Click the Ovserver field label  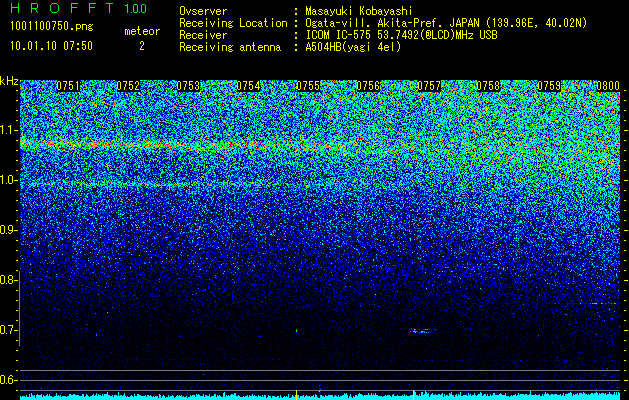[203, 11]
